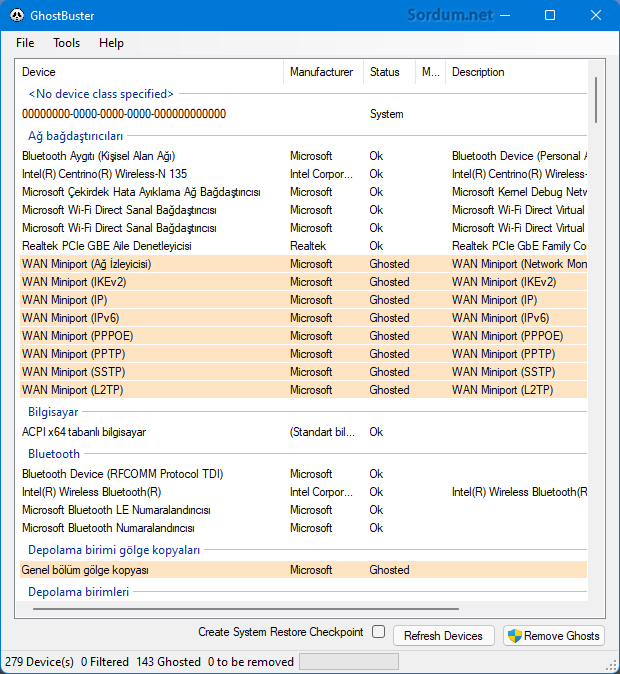Select ACPI x64 tabanlı bilgisayar row

click(304, 432)
